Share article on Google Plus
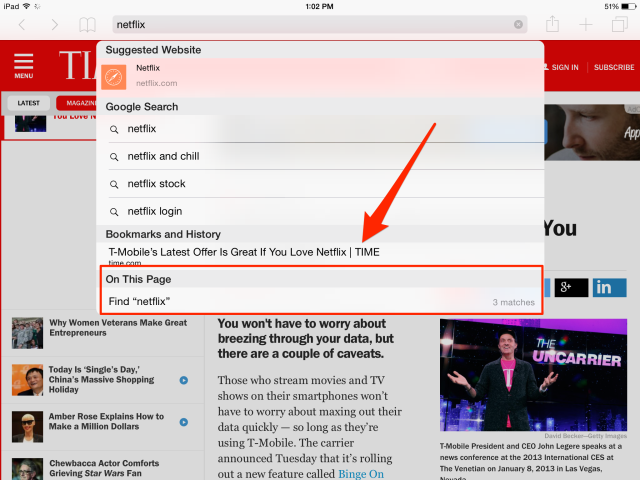This screenshot has height=480, width=640. (x=571, y=288)
